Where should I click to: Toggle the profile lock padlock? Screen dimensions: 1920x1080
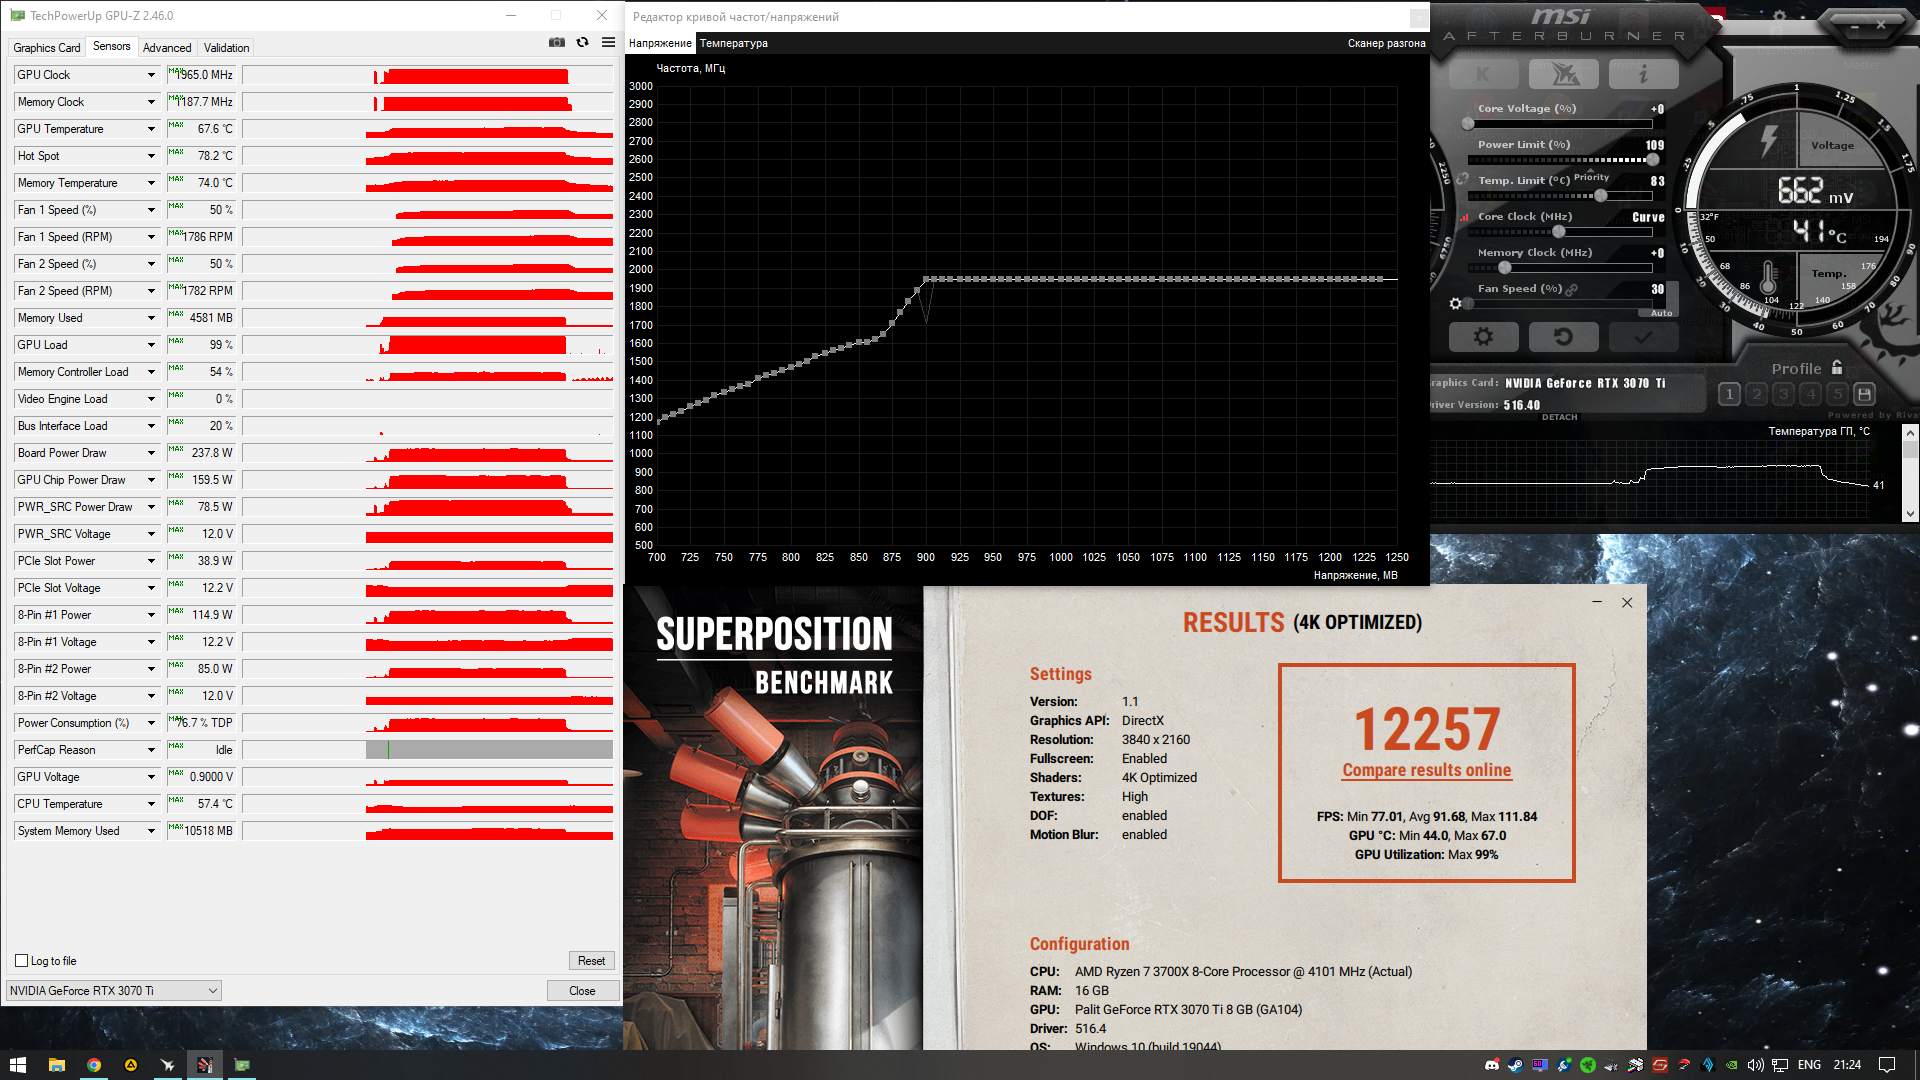point(1837,368)
